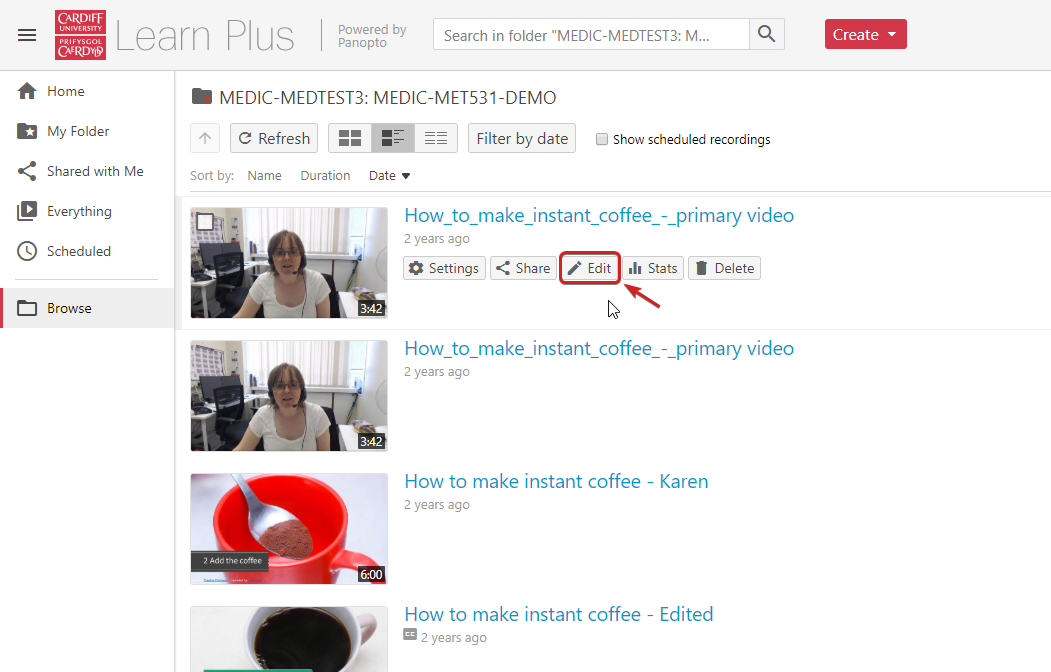Click the Learn Plus title text

205,35
